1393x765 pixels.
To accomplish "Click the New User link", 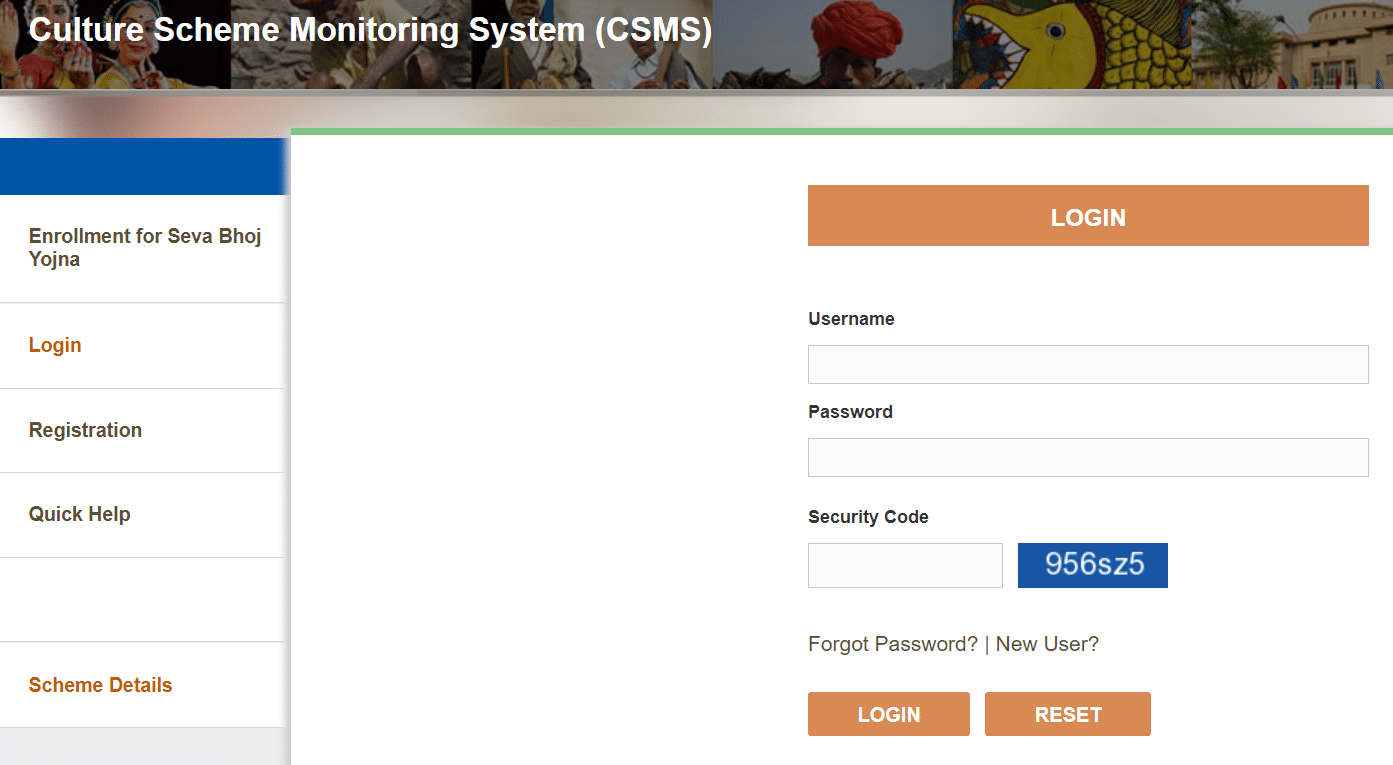I will (1047, 644).
